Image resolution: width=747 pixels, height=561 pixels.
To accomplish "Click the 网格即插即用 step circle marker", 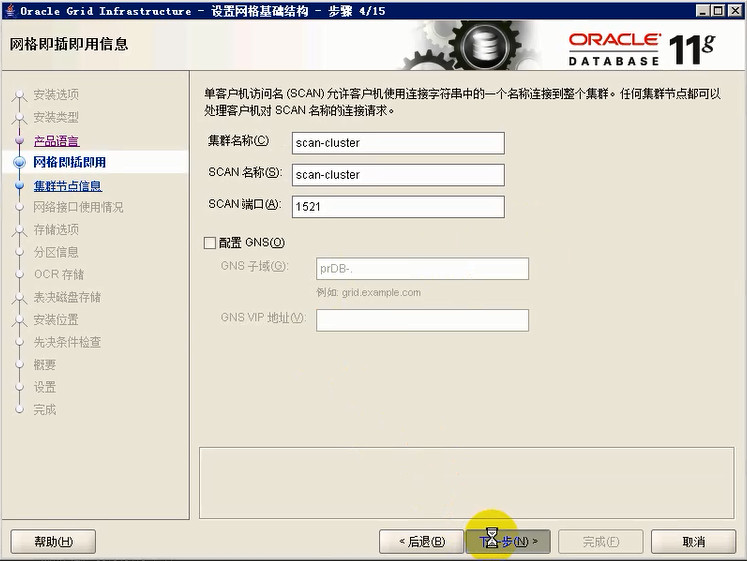I will point(20,162).
